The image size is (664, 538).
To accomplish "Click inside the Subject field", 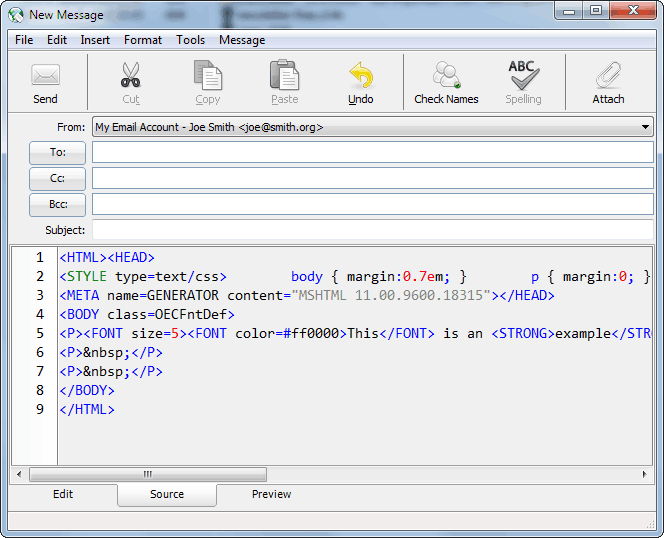I will (x=373, y=230).
